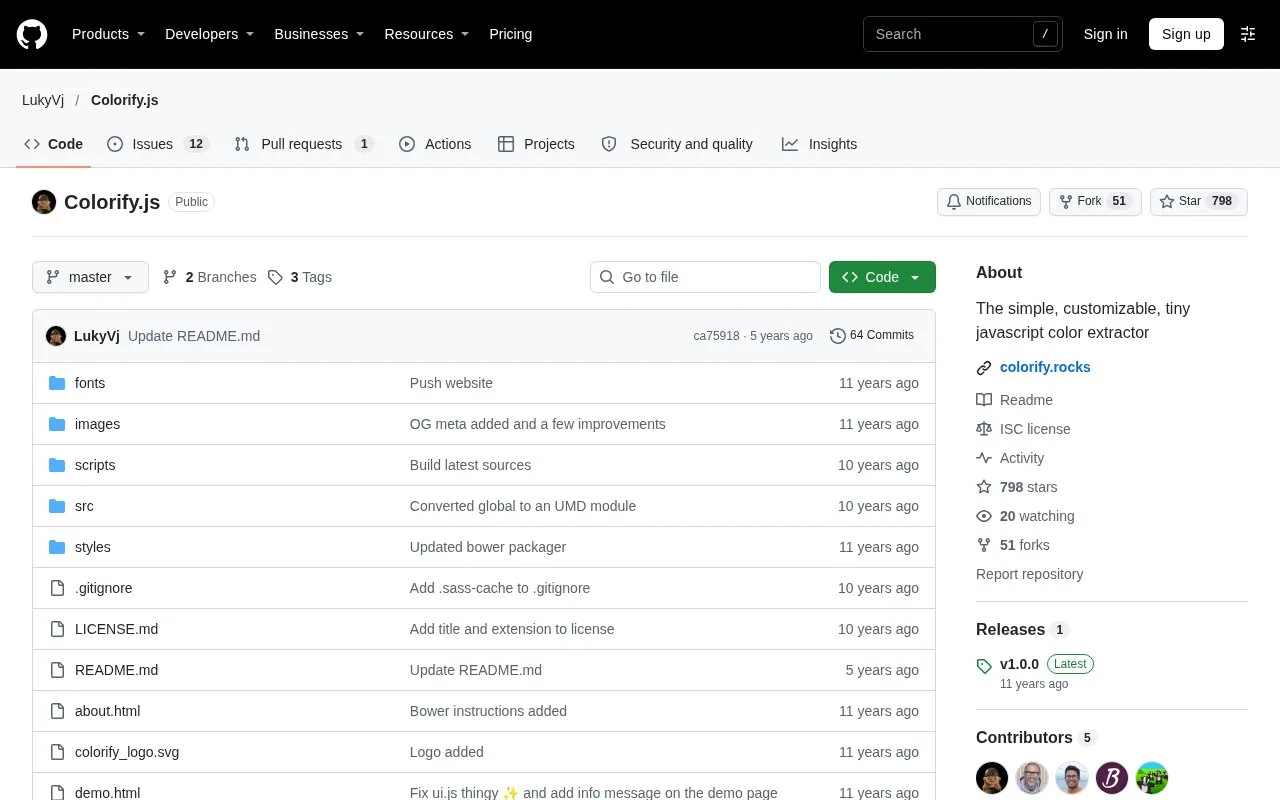This screenshot has height=800, width=1280.
Task: Open the LICENSE.md file
Action: pyautogui.click(x=116, y=629)
